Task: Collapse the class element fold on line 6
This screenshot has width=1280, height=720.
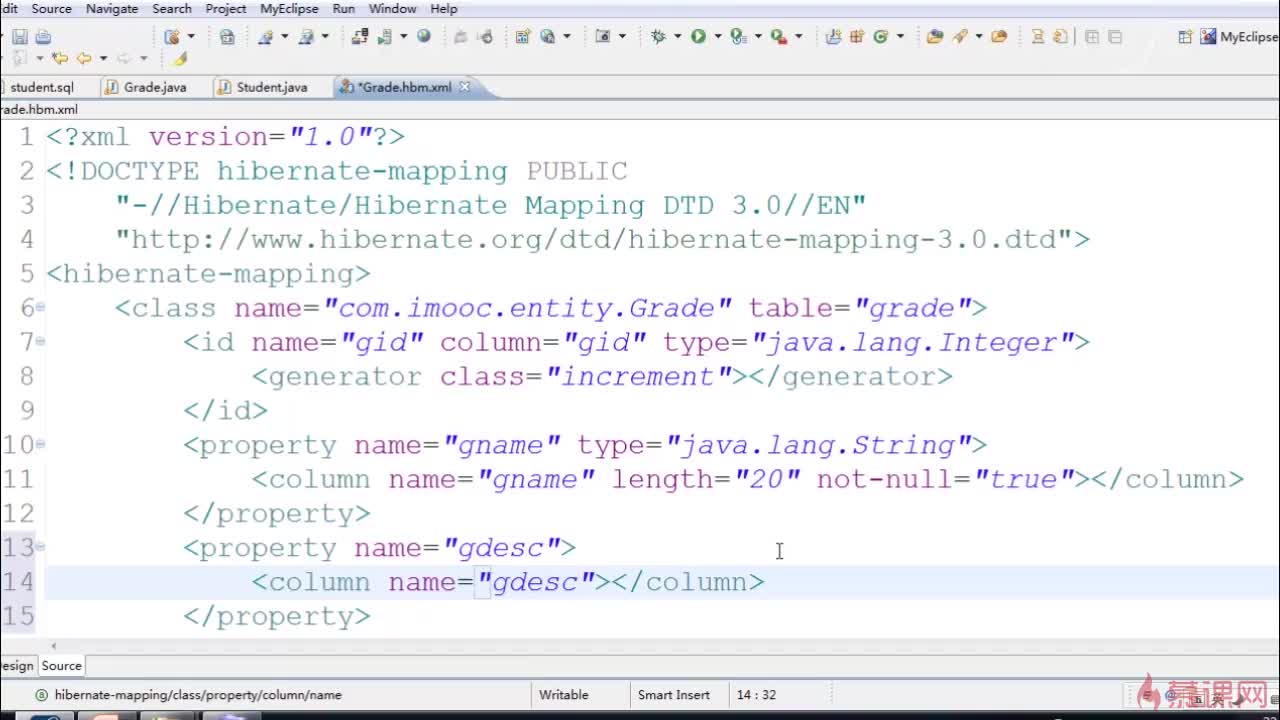Action: click(x=41, y=308)
